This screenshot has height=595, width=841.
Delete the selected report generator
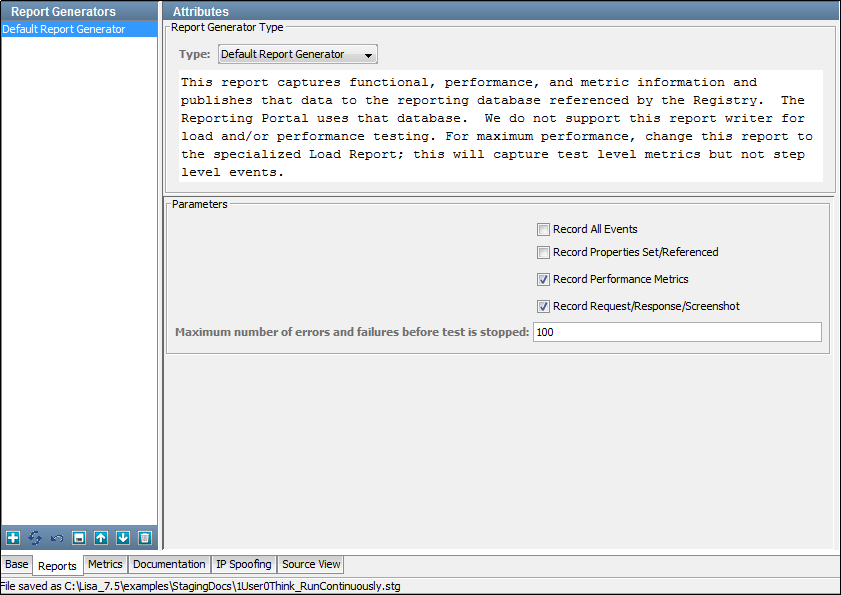144,538
